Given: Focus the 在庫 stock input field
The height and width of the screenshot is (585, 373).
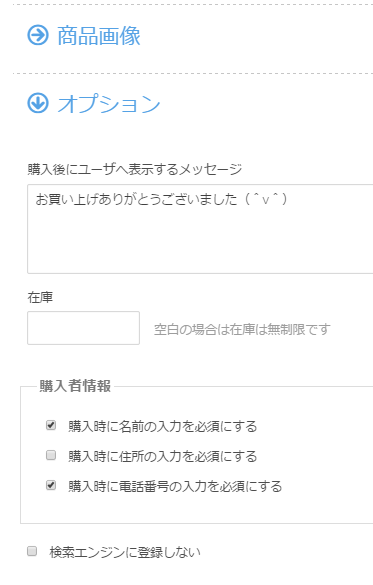Looking at the screenshot, I should pyautogui.click(x=84, y=328).
